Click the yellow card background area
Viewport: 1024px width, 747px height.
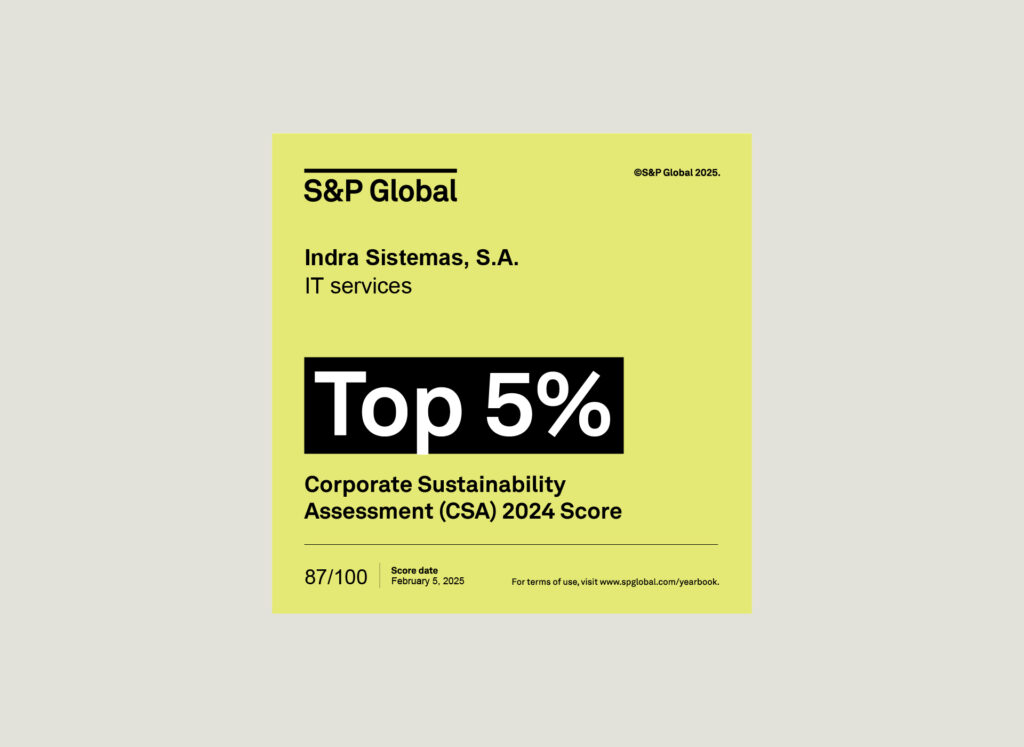pyautogui.click(x=650, y=300)
